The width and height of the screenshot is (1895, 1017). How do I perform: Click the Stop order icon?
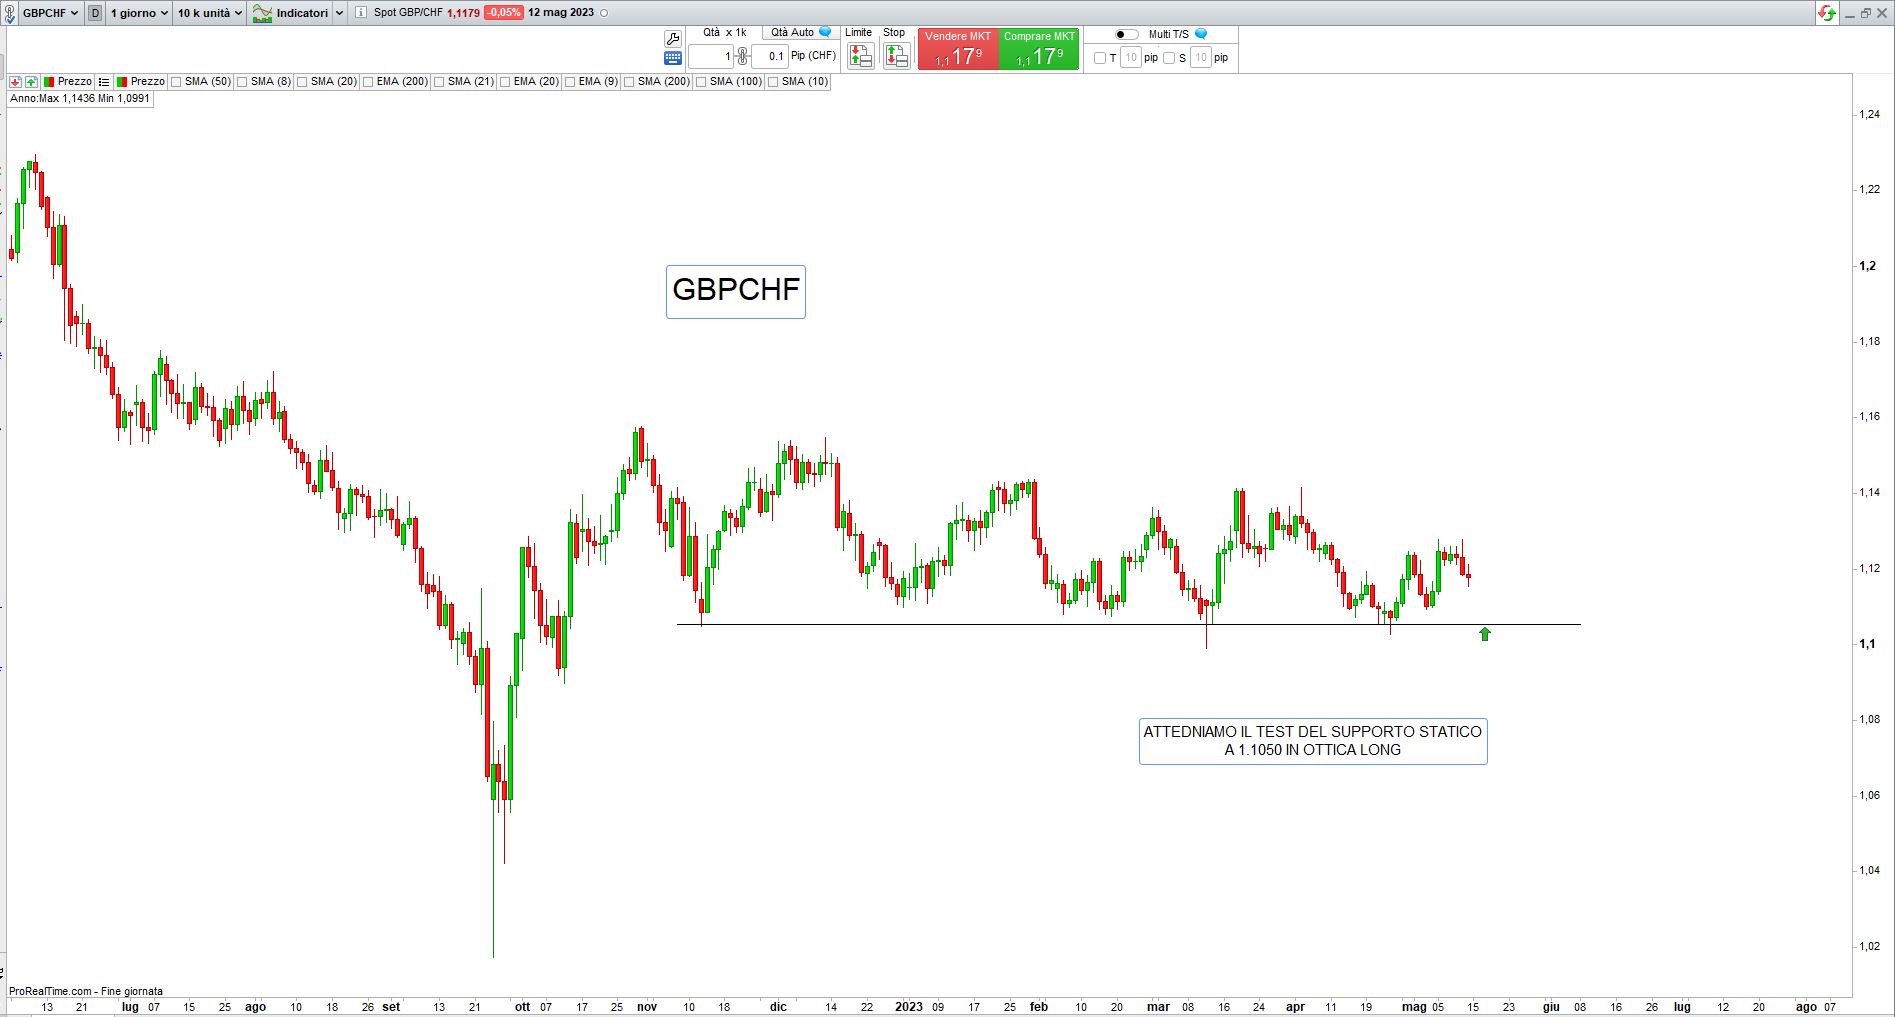896,56
